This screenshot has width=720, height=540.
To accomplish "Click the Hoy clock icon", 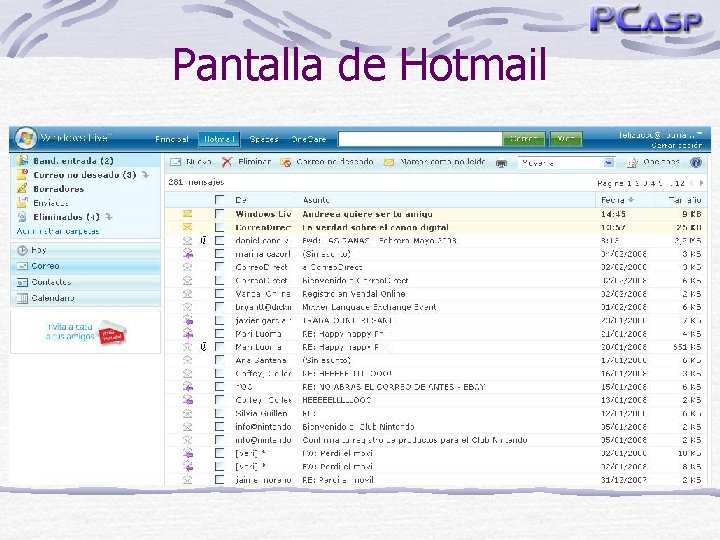I will [22, 250].
